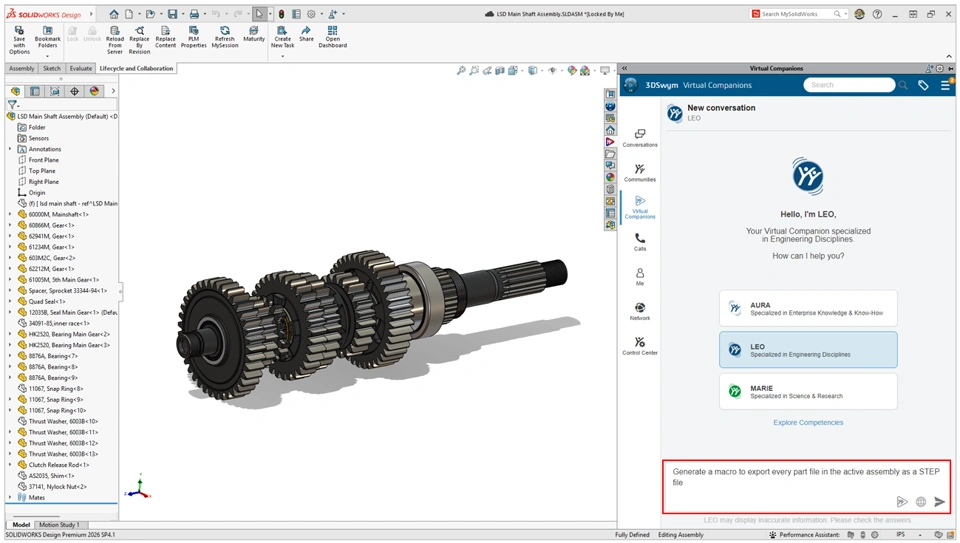
Task: Open the Create New Task dropdown arrow
Action: point(282,56)
